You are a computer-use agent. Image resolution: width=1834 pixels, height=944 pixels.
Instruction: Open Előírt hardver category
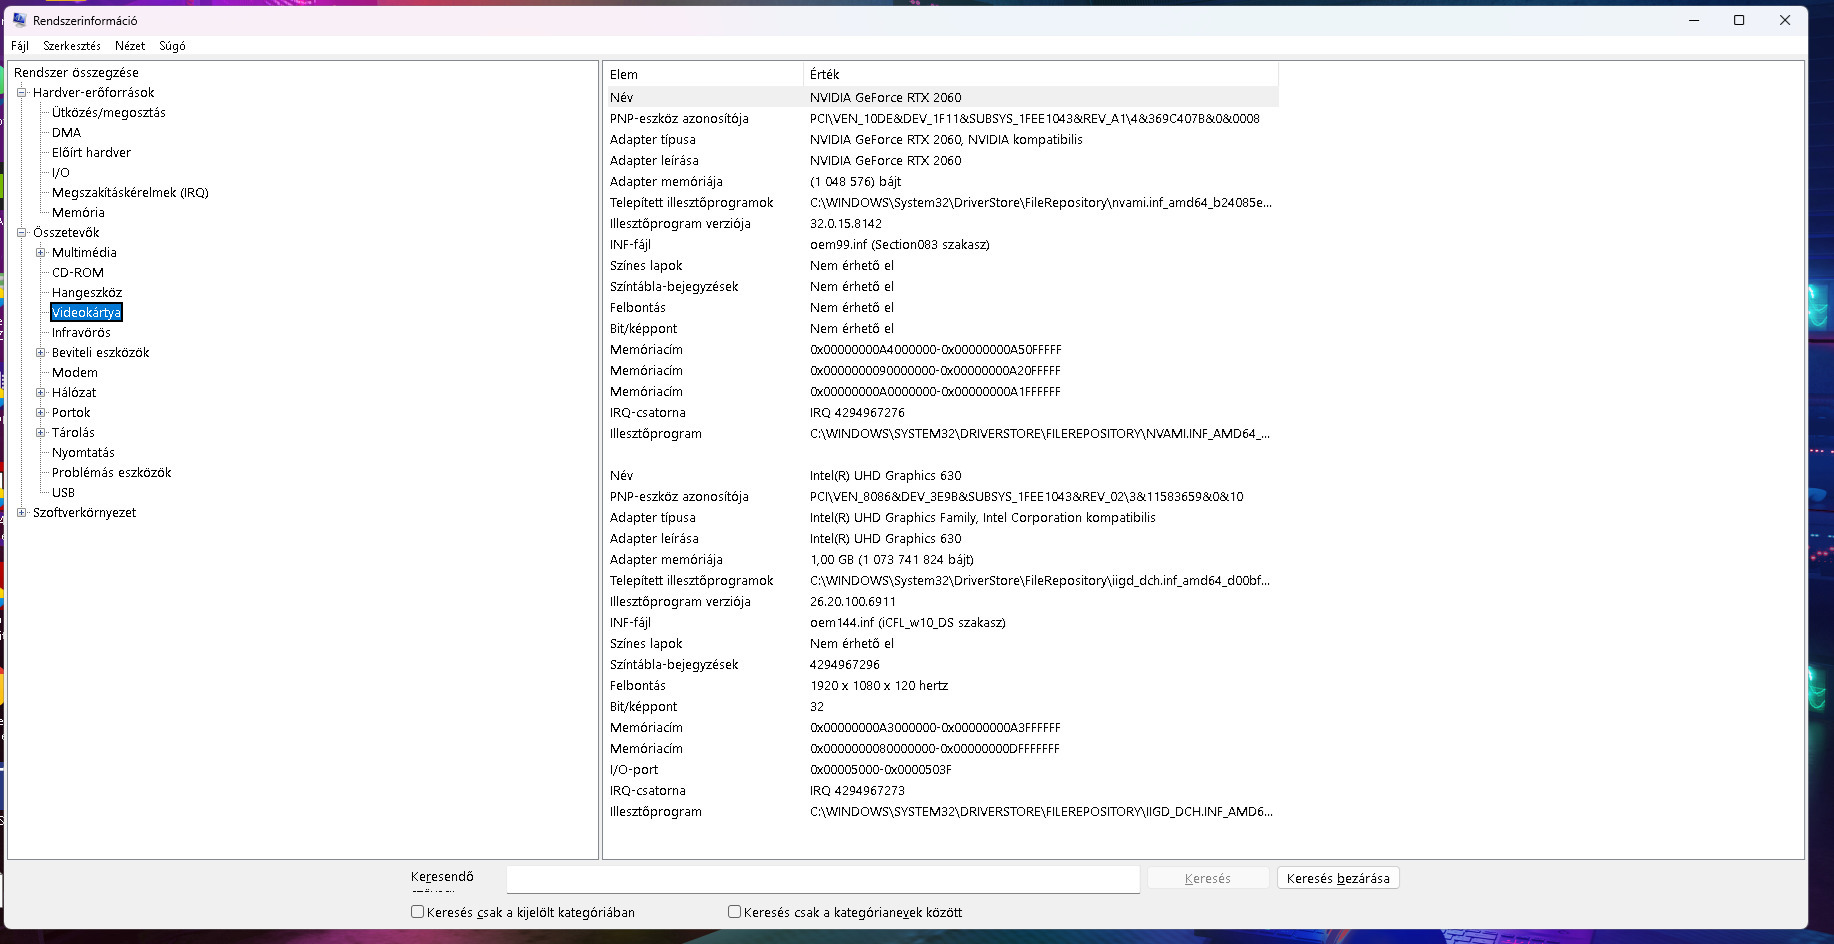pos(91,152)
